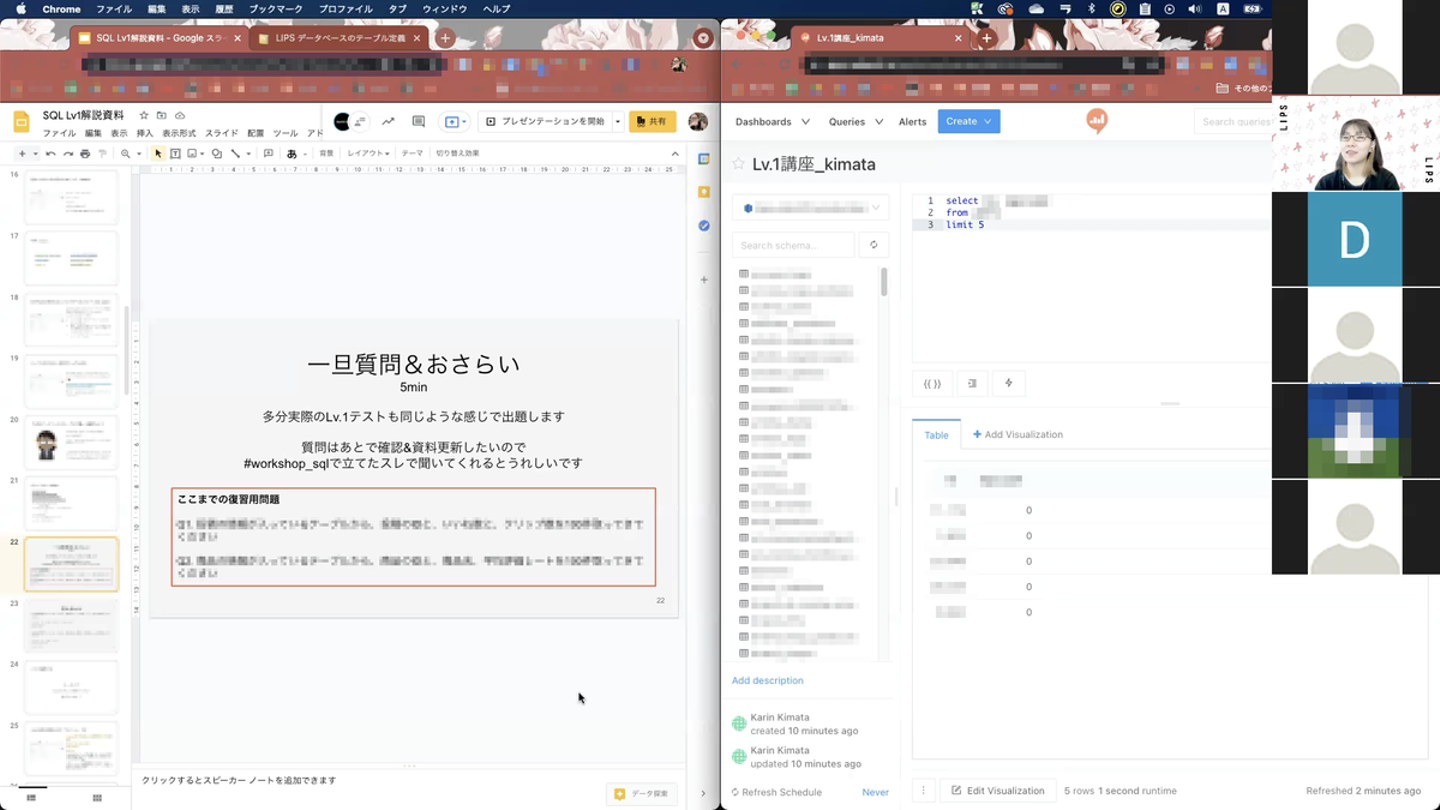Click the input tools あ icon

tap(292, 154)
